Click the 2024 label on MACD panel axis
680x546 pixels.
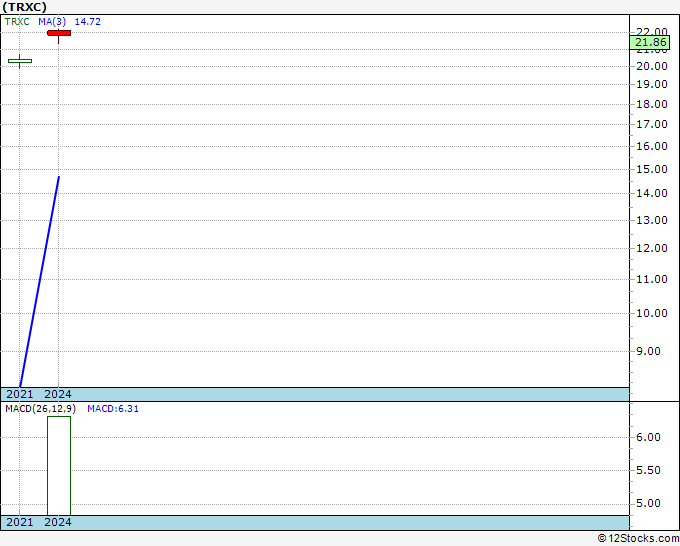coord(58,522)
